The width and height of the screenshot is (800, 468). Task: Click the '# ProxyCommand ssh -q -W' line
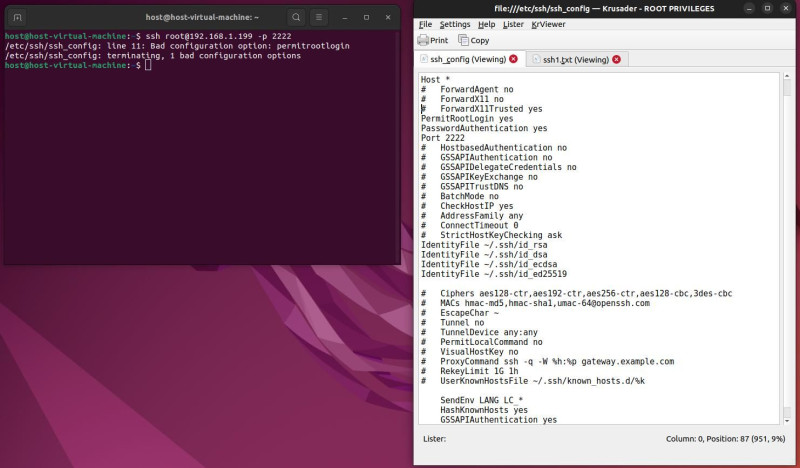547,361
